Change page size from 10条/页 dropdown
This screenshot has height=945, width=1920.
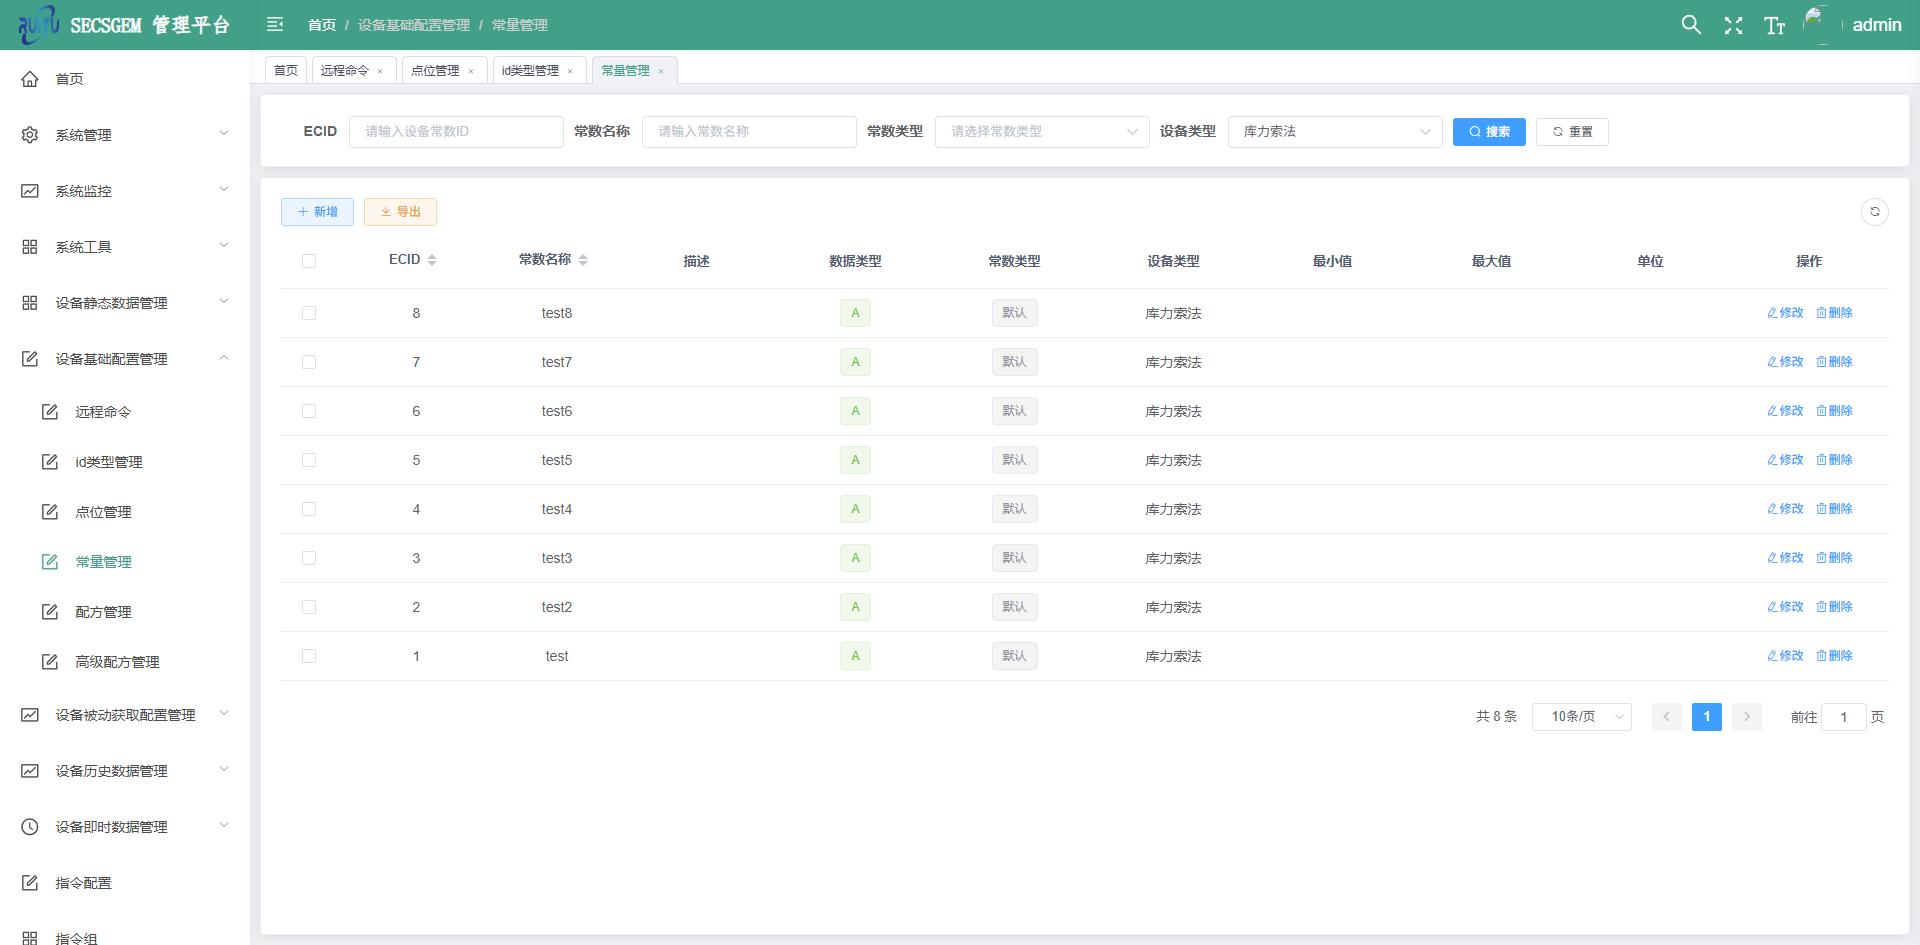tap(1581, 717)
